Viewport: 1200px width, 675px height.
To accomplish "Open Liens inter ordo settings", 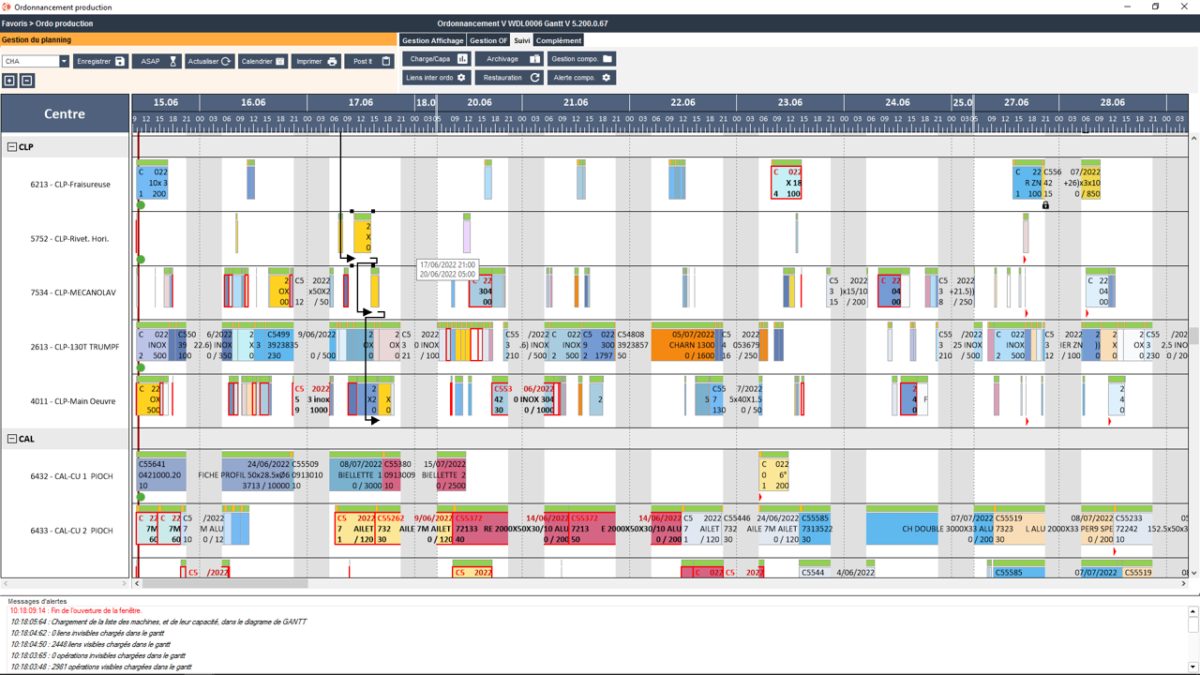I will point(436,77).
